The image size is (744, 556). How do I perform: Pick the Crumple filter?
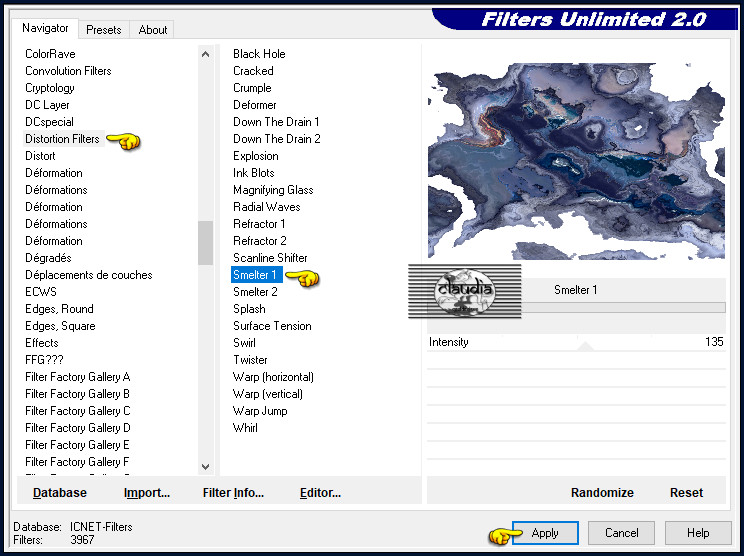(252, 88)
